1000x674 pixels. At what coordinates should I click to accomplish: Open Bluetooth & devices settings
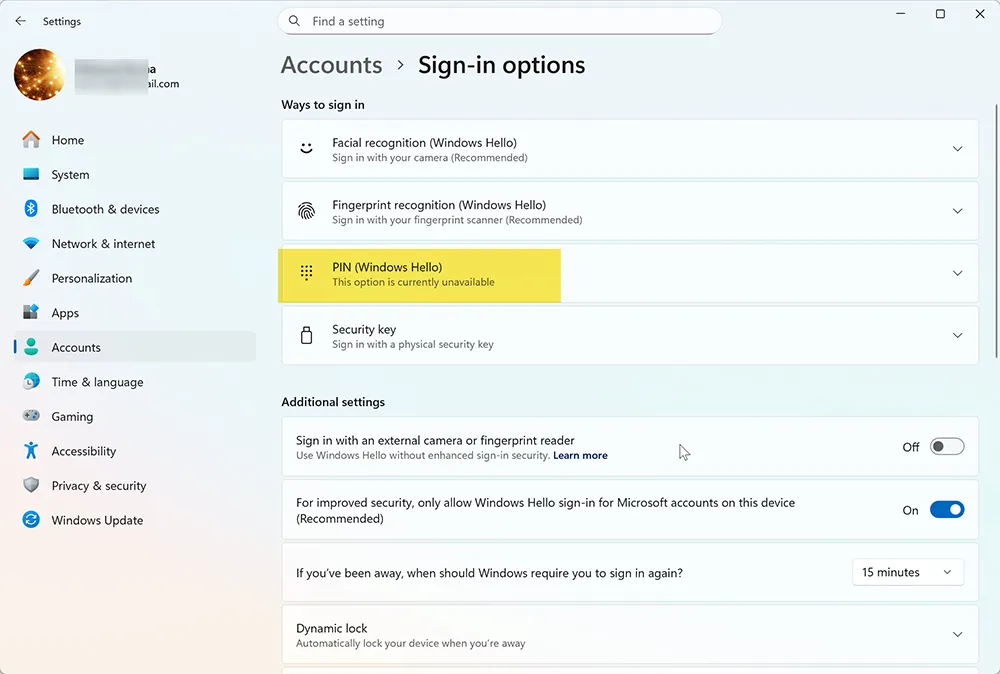[28, 209]
